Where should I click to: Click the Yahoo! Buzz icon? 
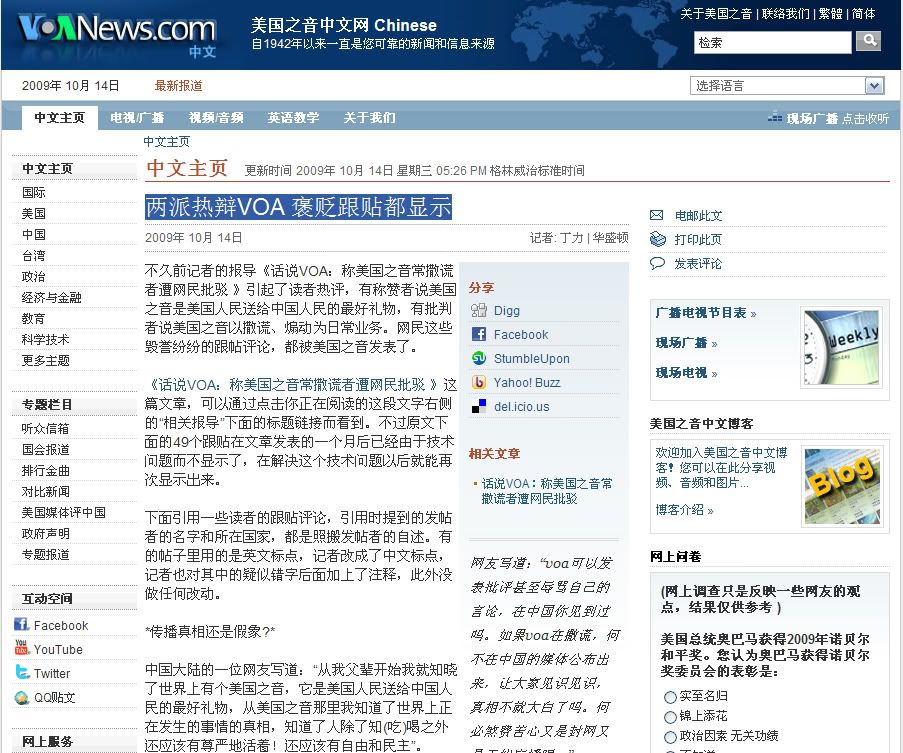pos(479,383)
